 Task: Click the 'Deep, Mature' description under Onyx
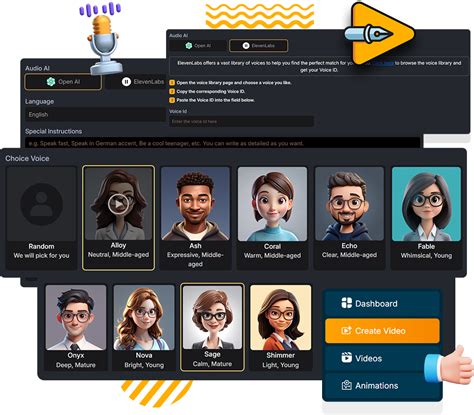click(x=76, y=365)
